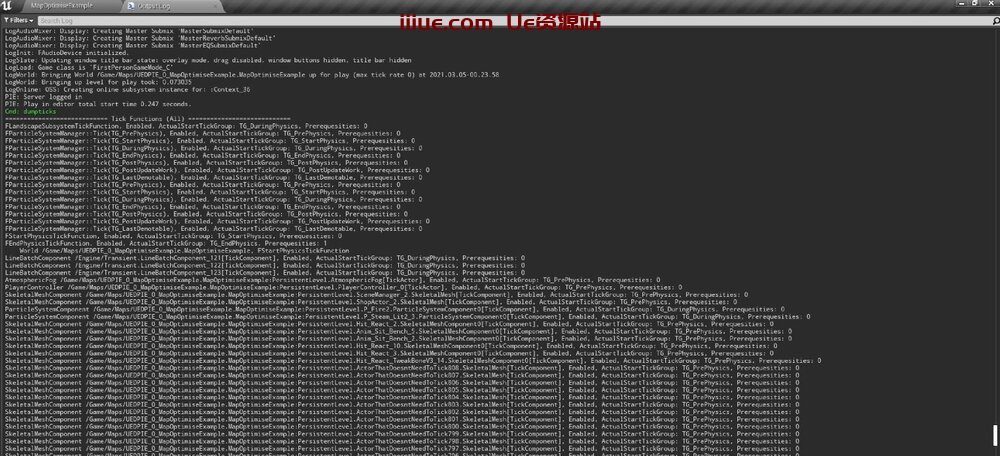Open the Filters dropdown

click(18, 20)
